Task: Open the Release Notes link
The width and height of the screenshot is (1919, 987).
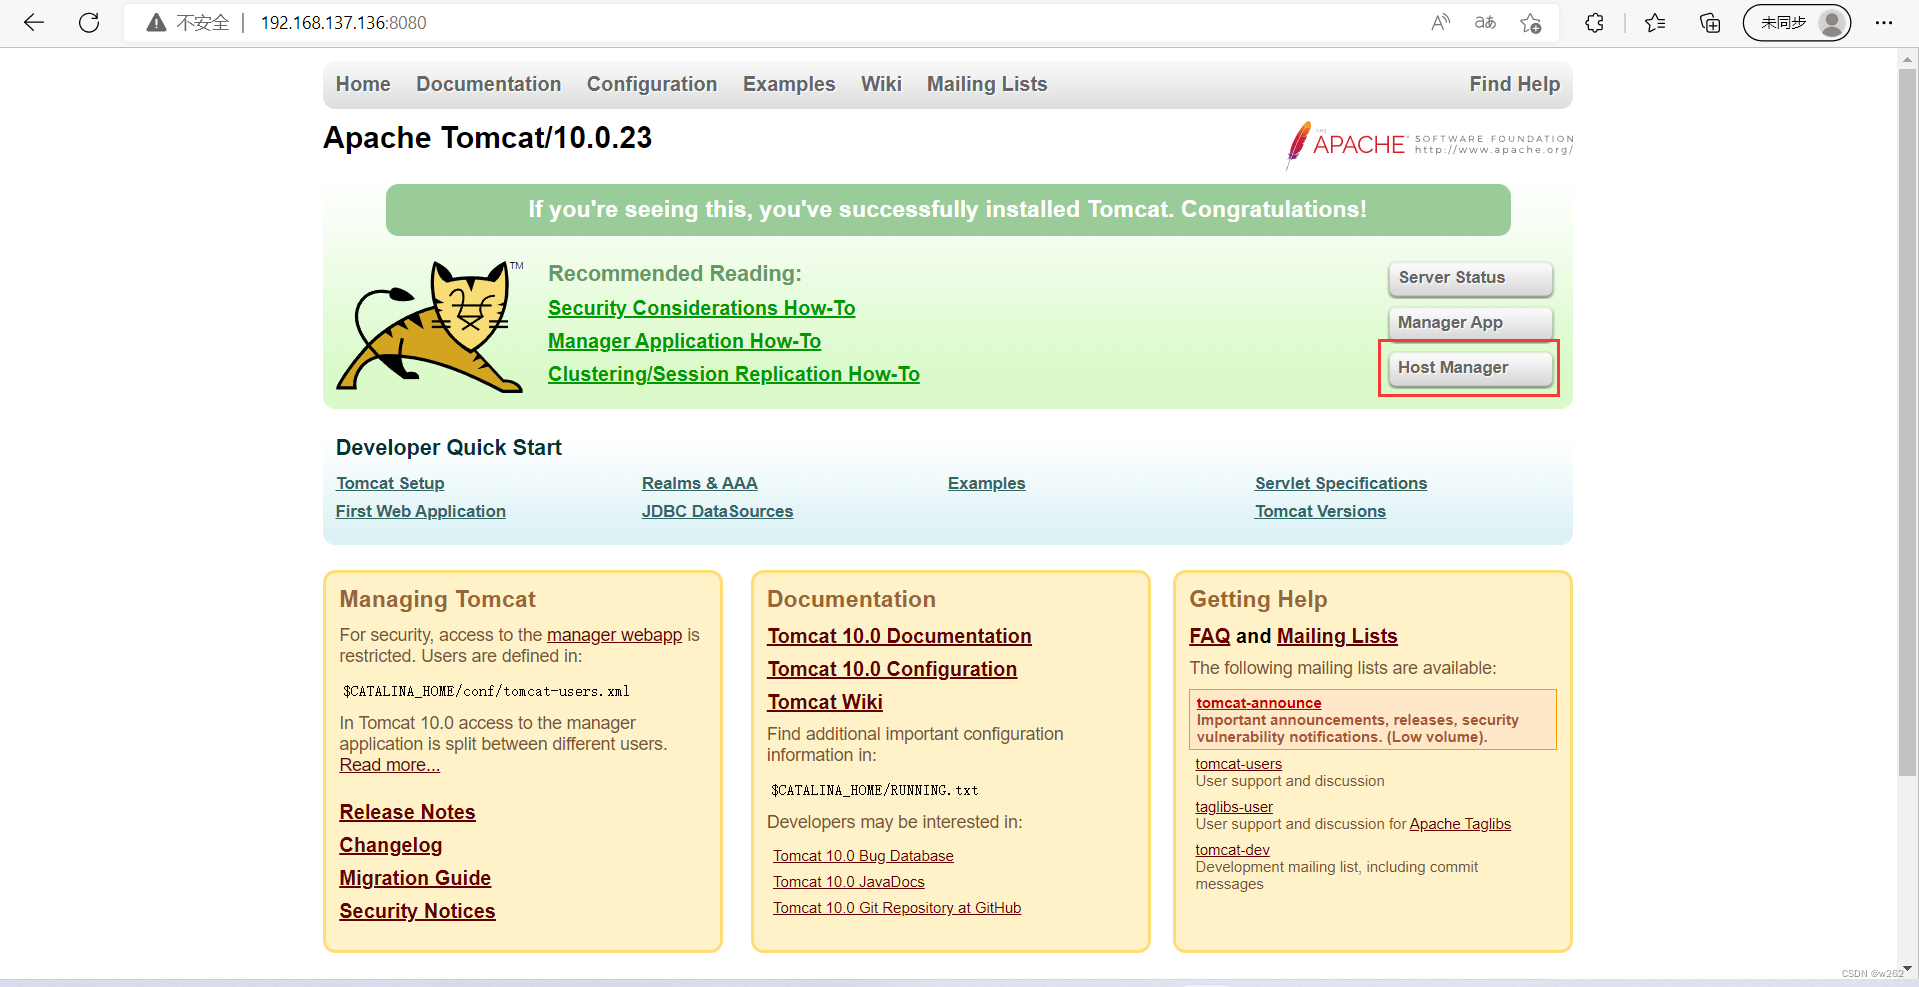Action: (407, 812)
